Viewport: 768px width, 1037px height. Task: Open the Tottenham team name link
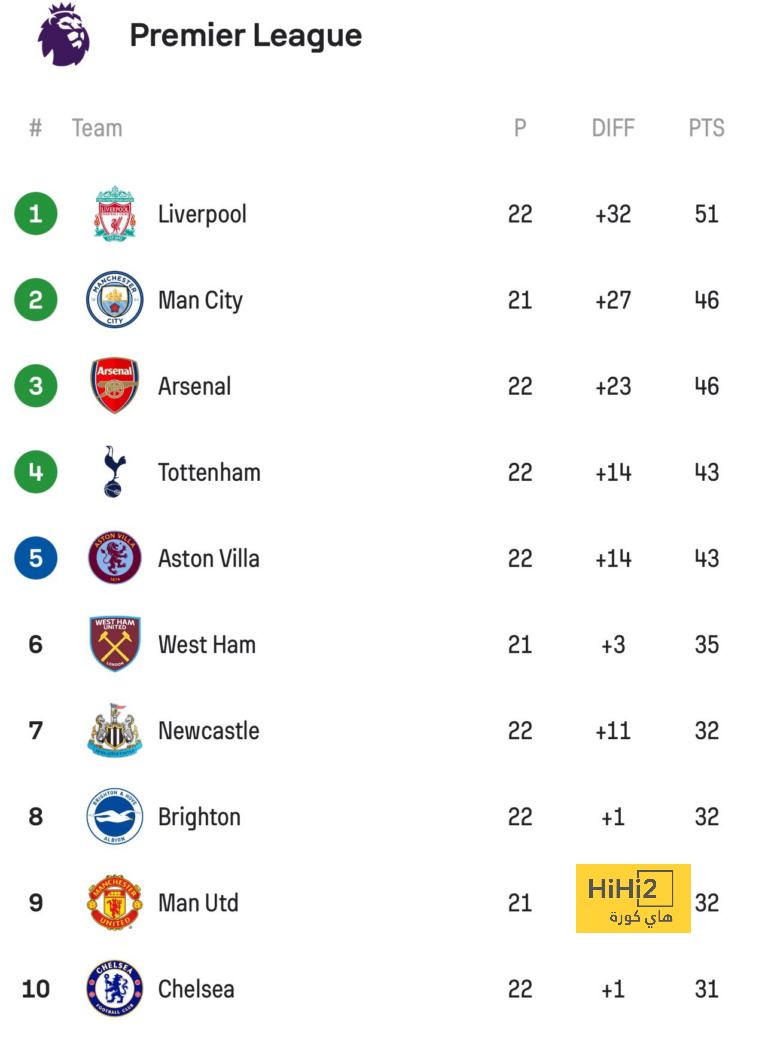click(209, 472)
